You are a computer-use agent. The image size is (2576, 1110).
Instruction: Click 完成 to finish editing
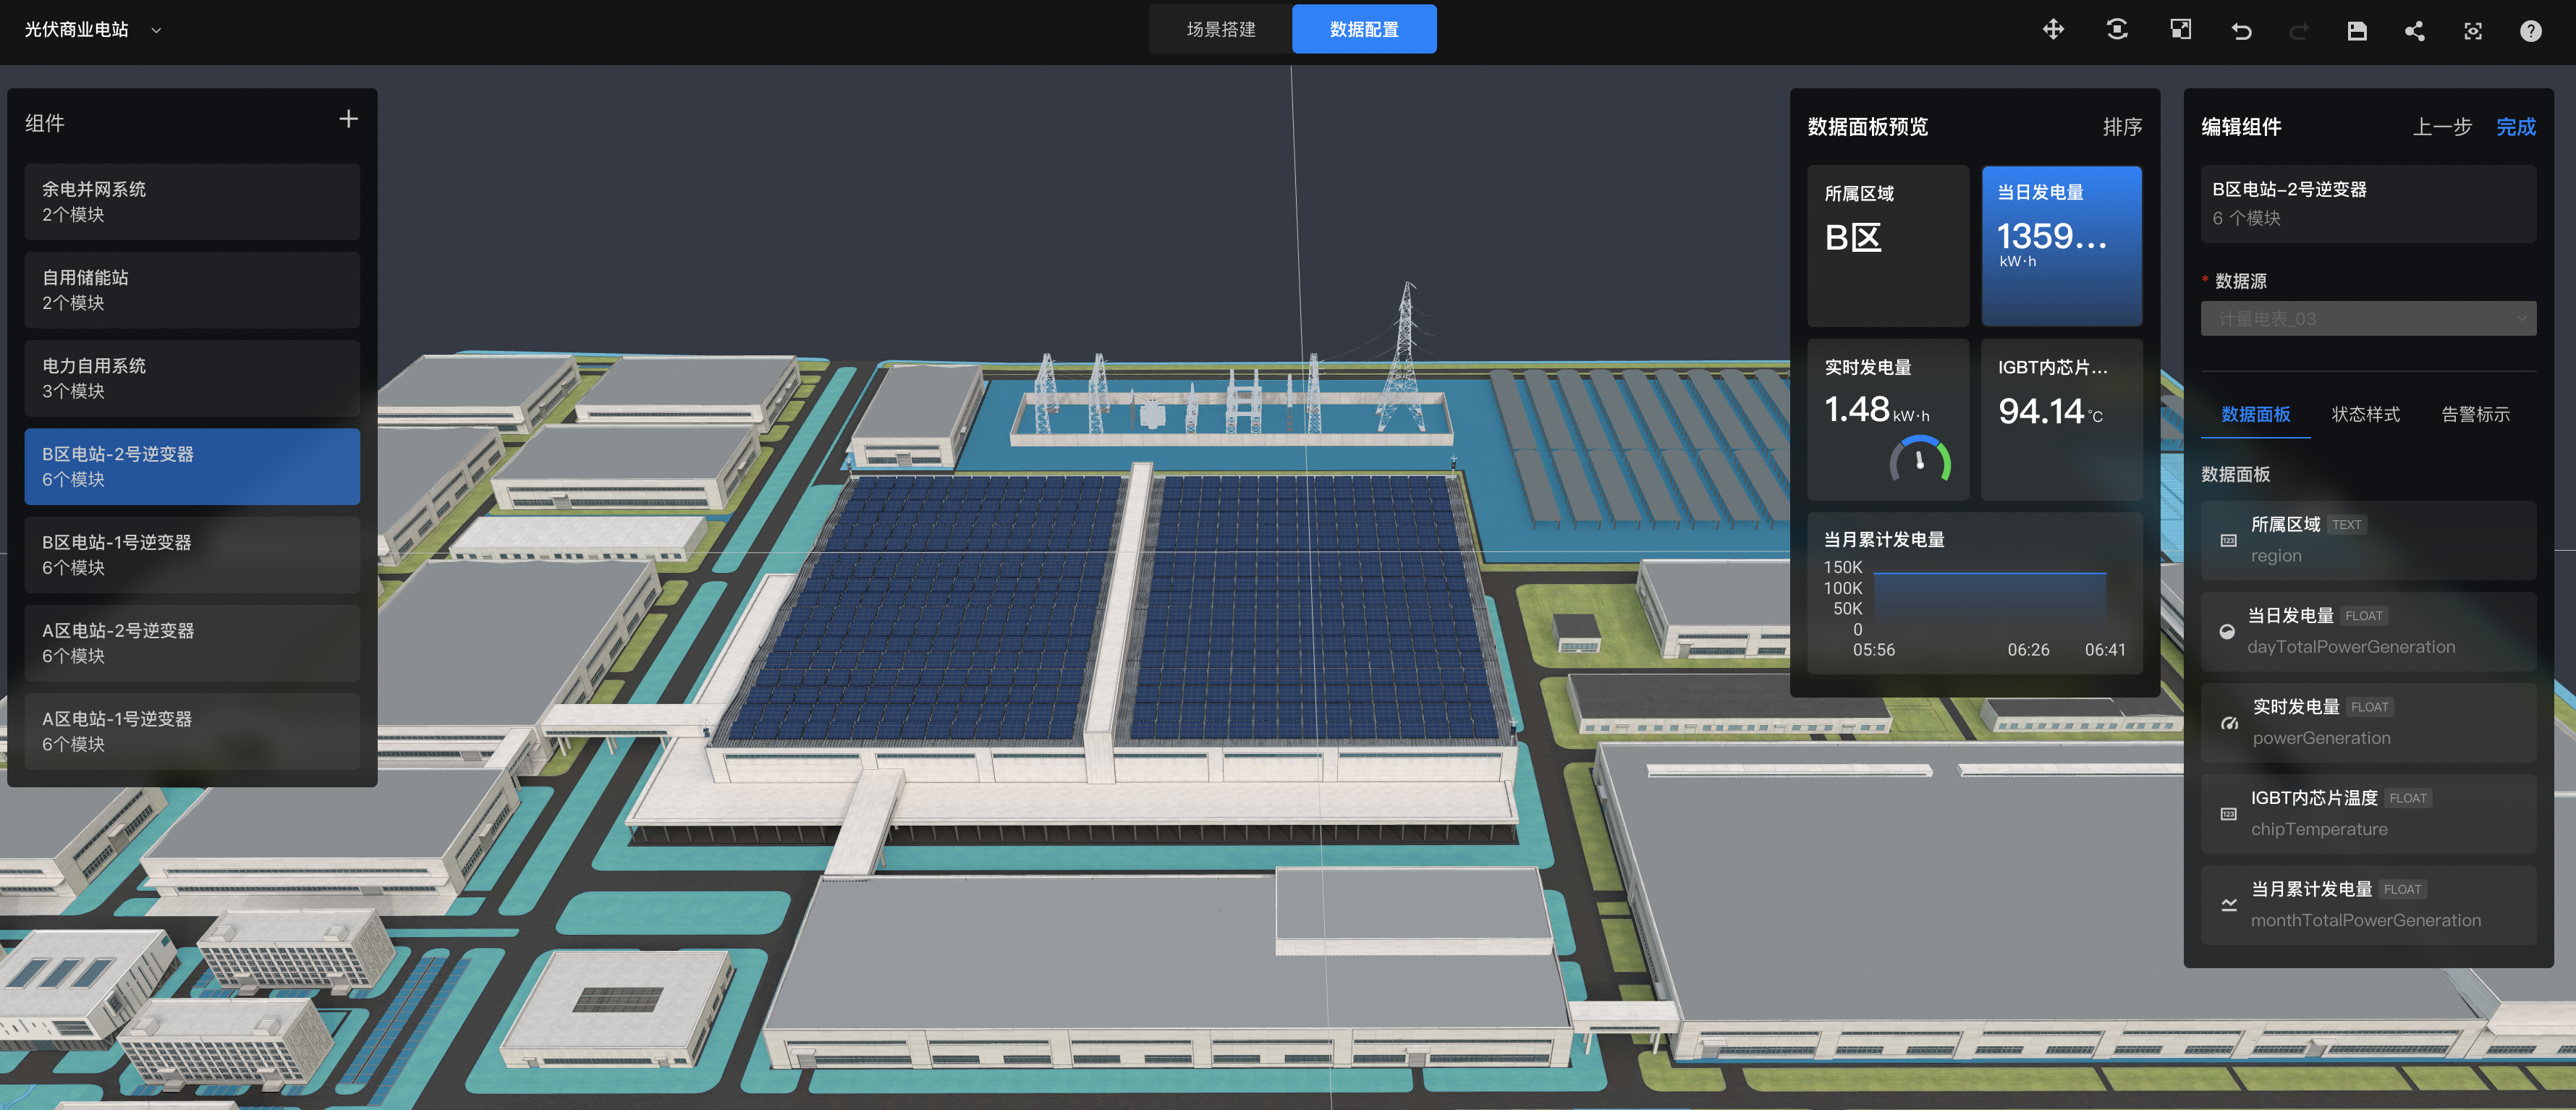tap(2515, 127)
